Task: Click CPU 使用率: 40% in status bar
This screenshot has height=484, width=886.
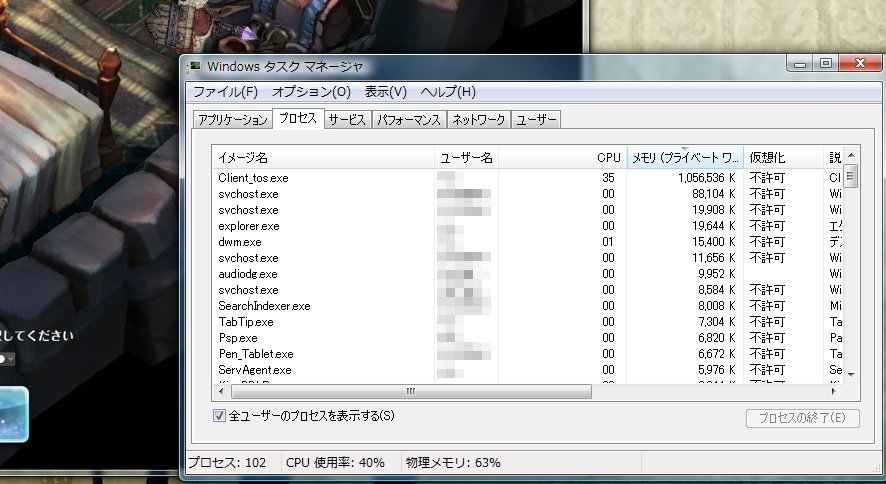Action: [x=335, y=463]
